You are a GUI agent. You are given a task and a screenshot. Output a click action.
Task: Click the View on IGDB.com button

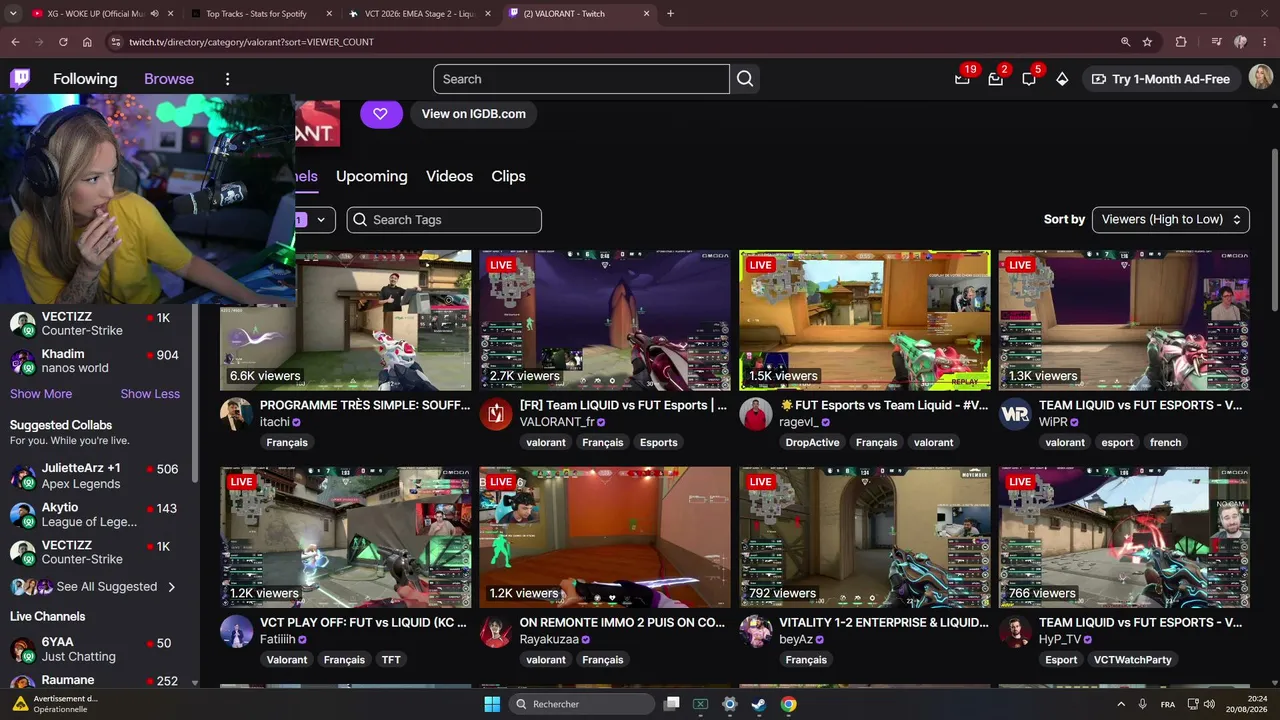pyautogui.click(x=473, y=114)
